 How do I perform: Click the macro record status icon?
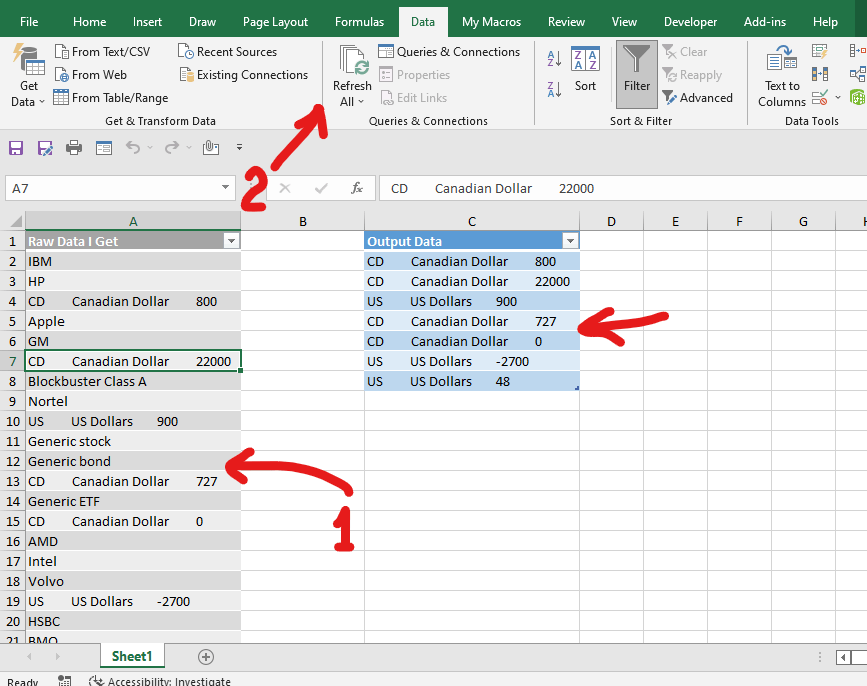tap(65, 681)
